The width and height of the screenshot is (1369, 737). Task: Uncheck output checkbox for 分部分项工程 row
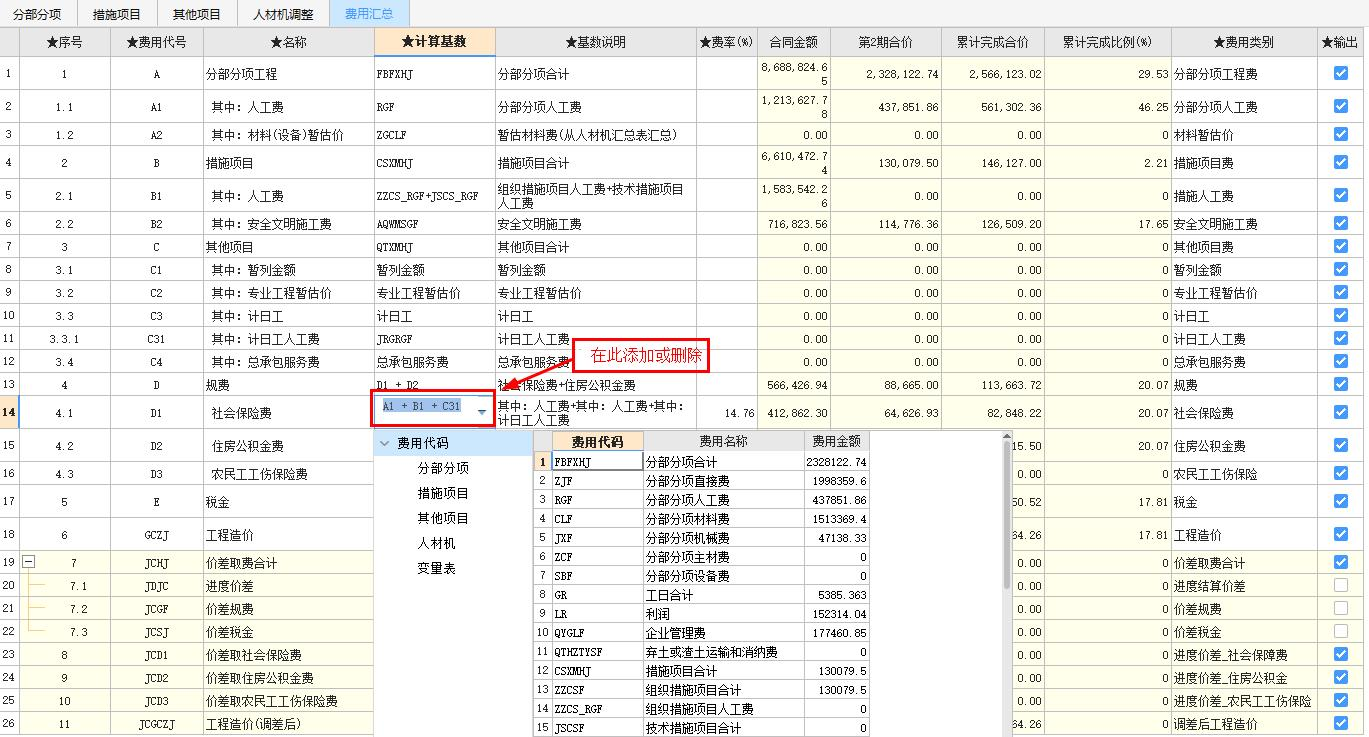coord(1340,74)
